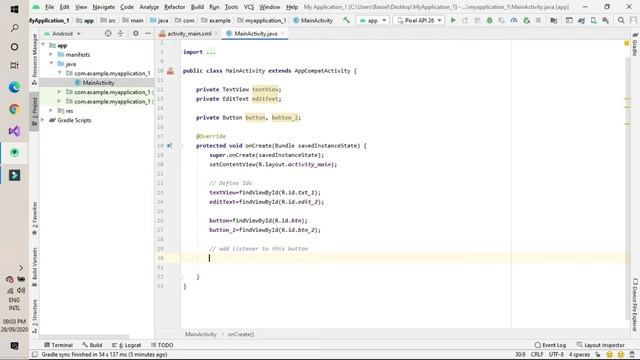640x360 pixels.
Task: Open the app run configuration dropdown
Action: (x=372, y=20)
